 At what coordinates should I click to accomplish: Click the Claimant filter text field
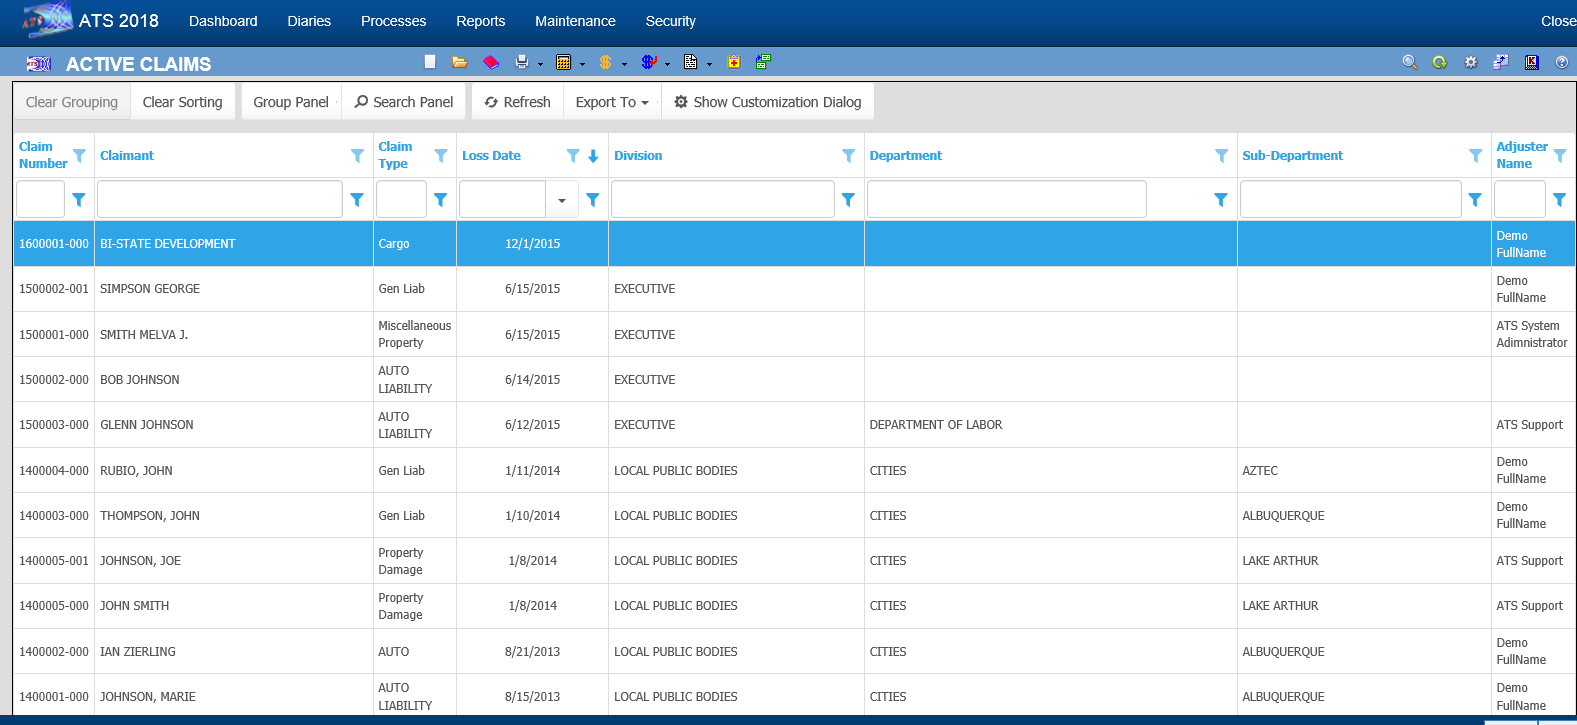220,200
